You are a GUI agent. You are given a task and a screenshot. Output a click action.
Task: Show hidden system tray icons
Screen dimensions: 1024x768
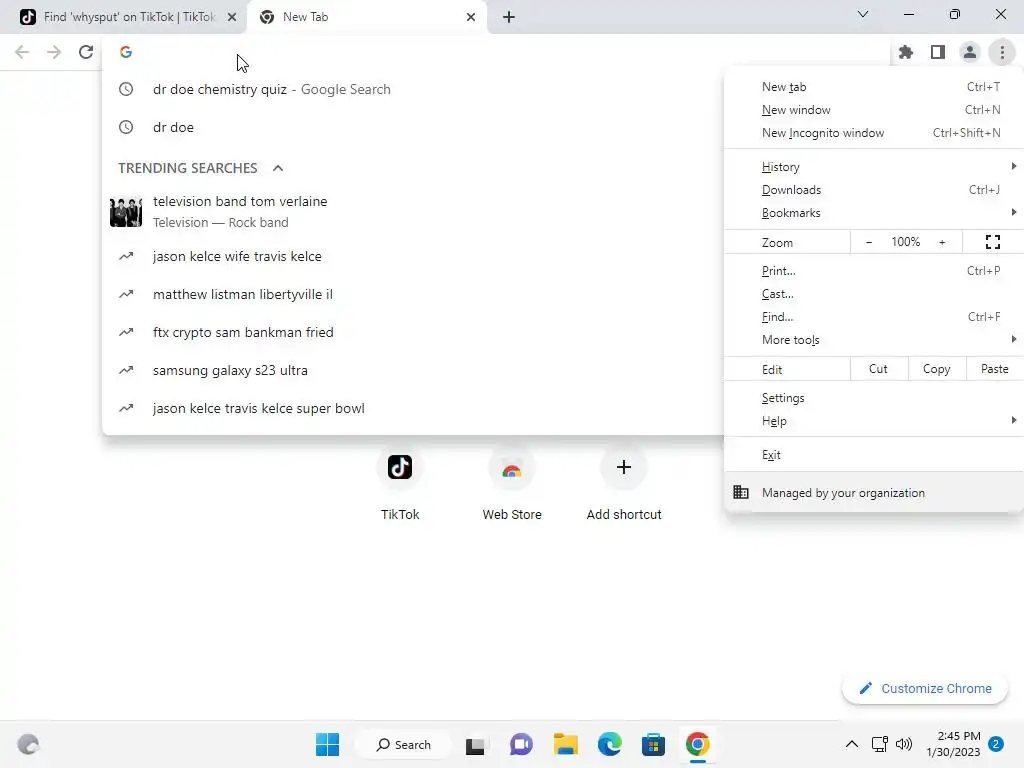(x=852, y=744)
